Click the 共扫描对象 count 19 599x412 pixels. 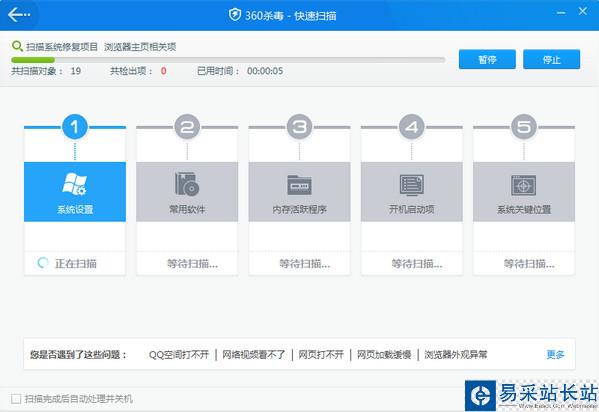tap(76, 71)
